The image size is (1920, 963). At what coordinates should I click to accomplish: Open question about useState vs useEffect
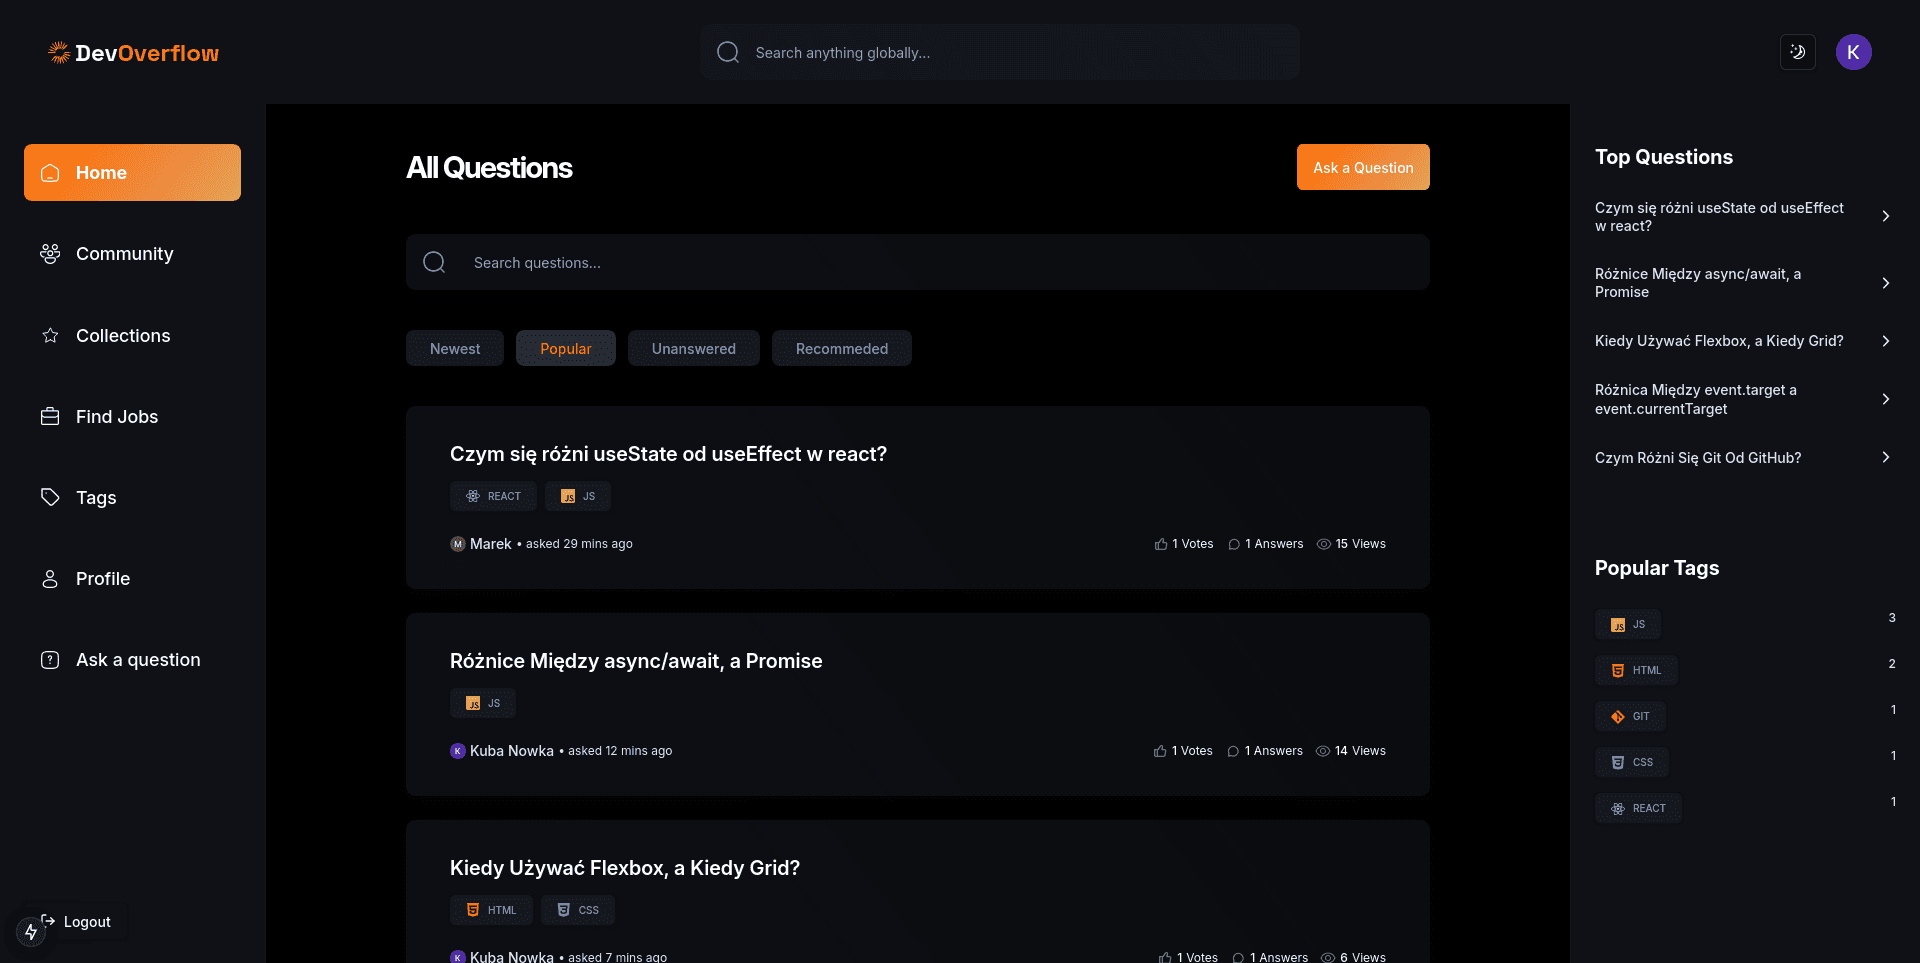[x=668, y=454]
